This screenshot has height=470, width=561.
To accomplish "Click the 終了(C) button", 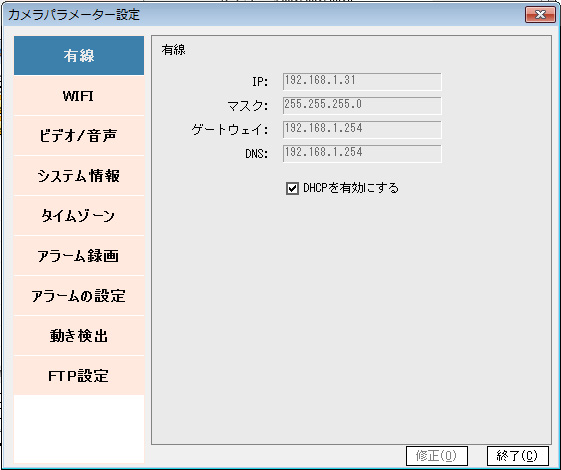I will pyautogui.click(x=517, y=456).
